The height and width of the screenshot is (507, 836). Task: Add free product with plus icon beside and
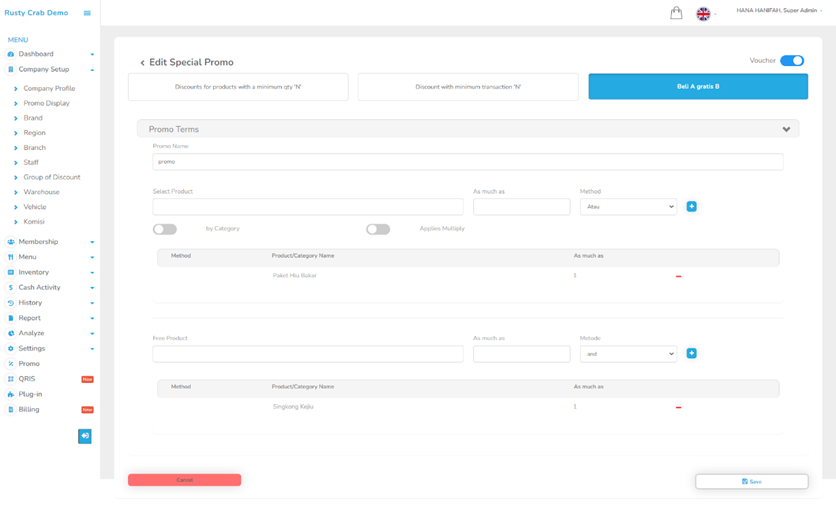[x=692, y=353]
